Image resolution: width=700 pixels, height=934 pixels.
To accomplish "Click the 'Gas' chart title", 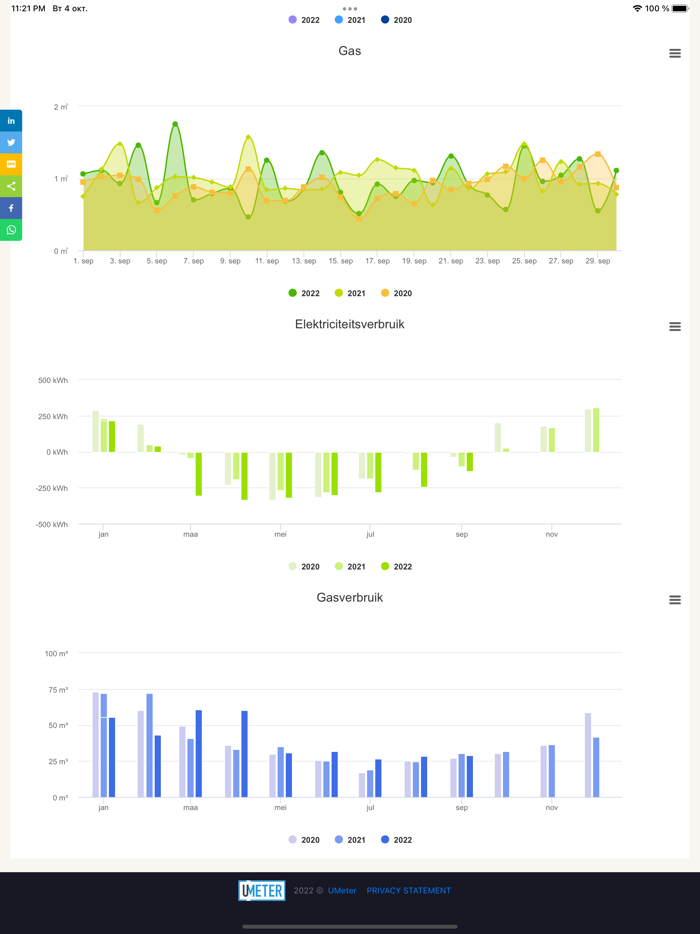I will pyautogui.click(x=350, y=51).
